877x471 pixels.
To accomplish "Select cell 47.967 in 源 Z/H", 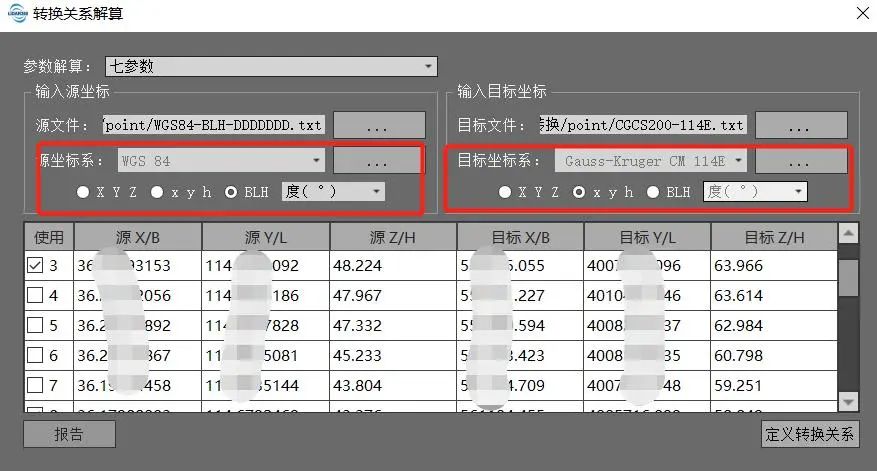I will [x=393, y=295].
